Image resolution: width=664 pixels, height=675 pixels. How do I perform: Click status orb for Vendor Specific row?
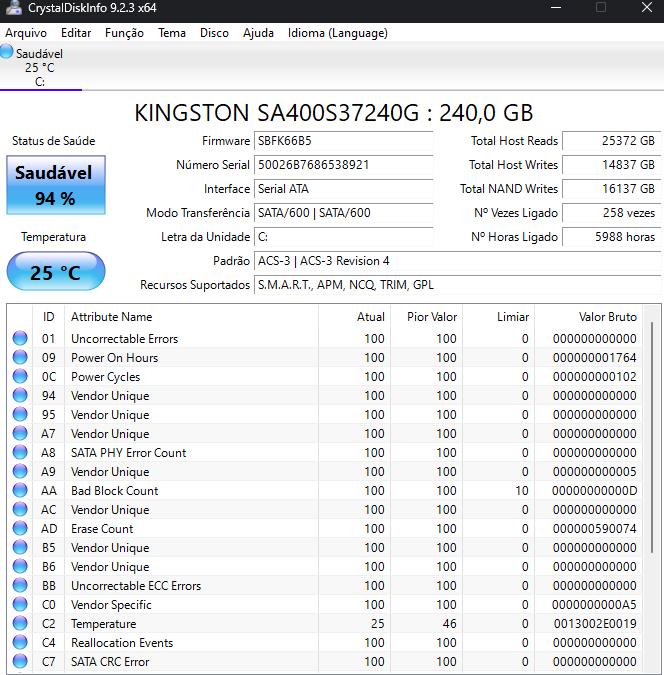20,604
